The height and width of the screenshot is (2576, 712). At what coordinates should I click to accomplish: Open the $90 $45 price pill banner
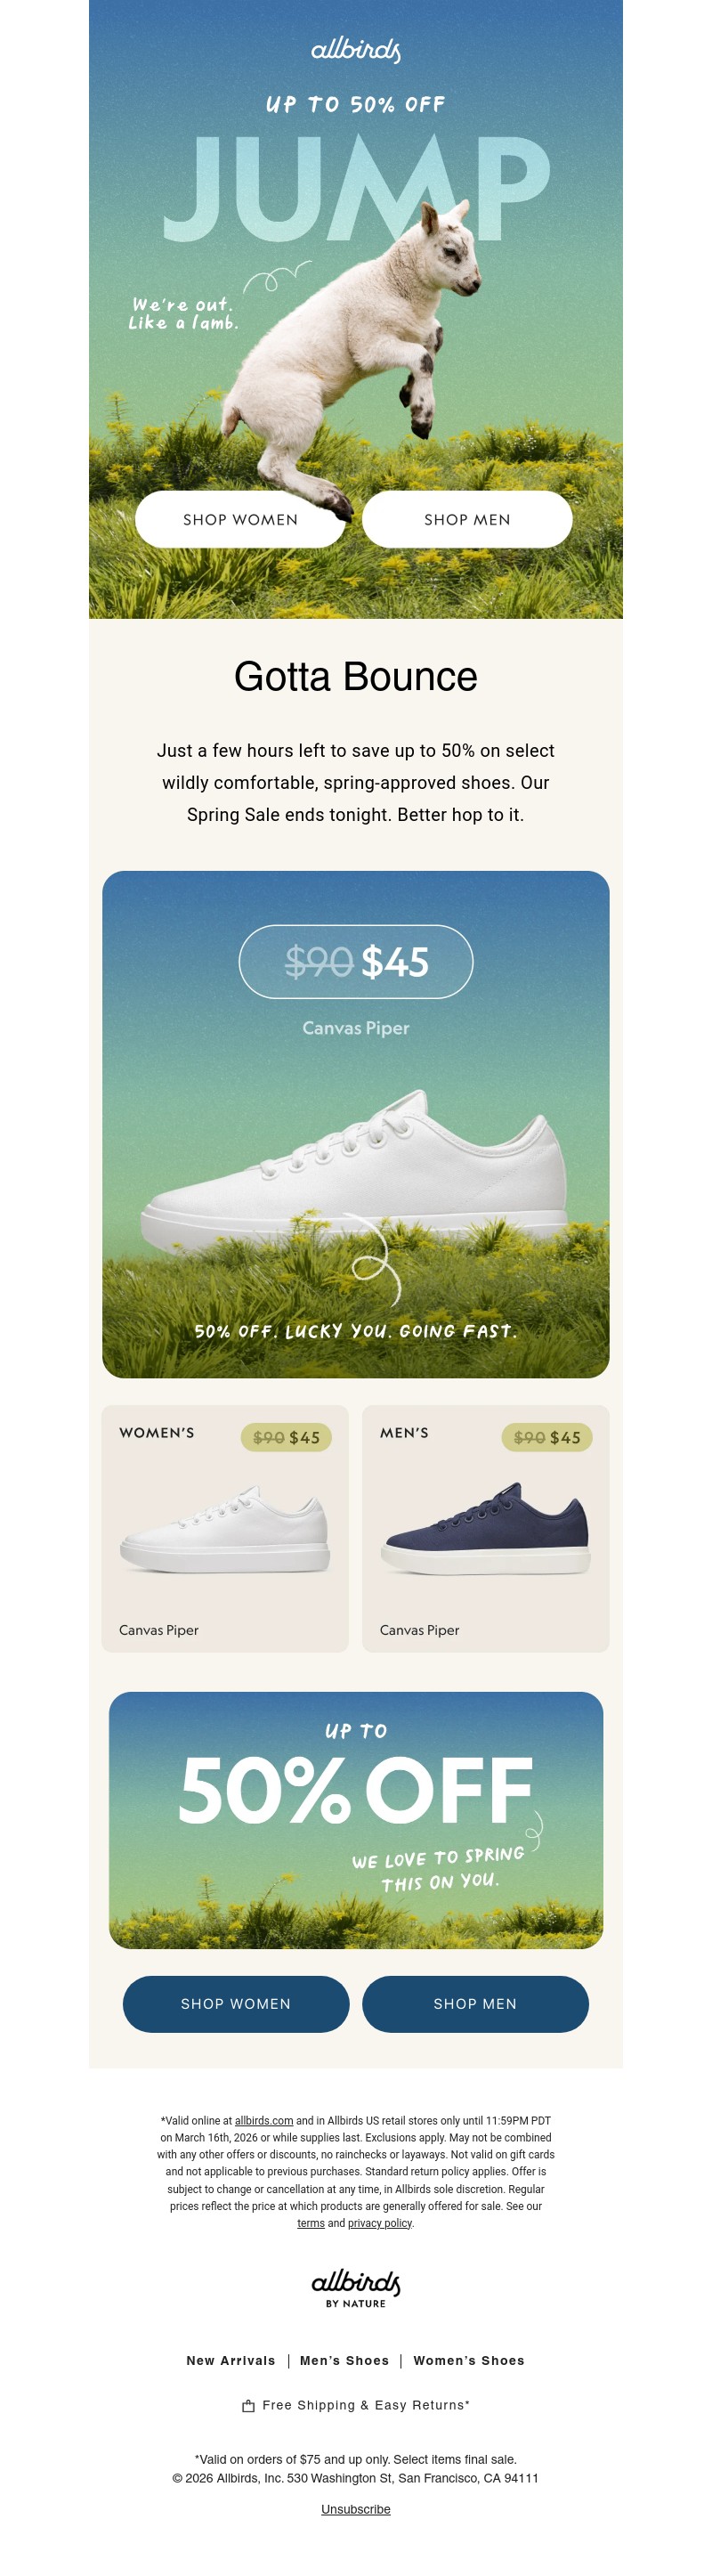pyautogui.click(x=356, y=962)
